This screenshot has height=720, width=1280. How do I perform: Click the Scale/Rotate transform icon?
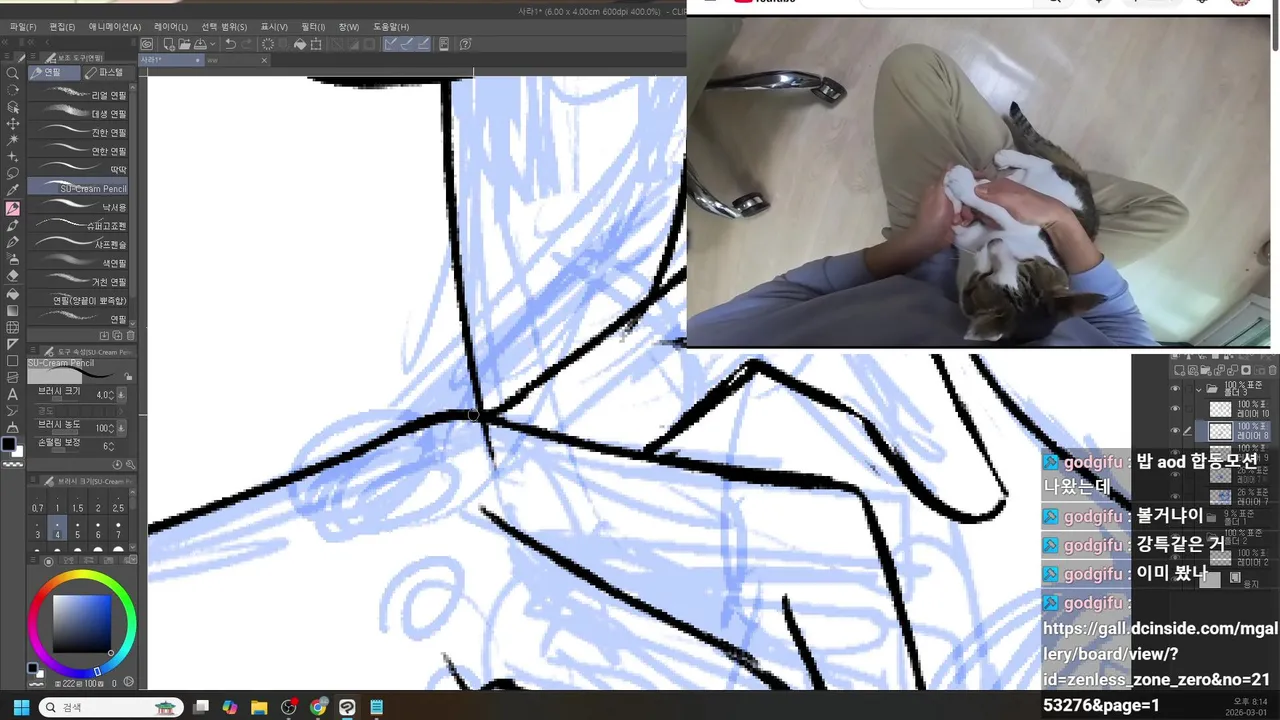(316, 44)
